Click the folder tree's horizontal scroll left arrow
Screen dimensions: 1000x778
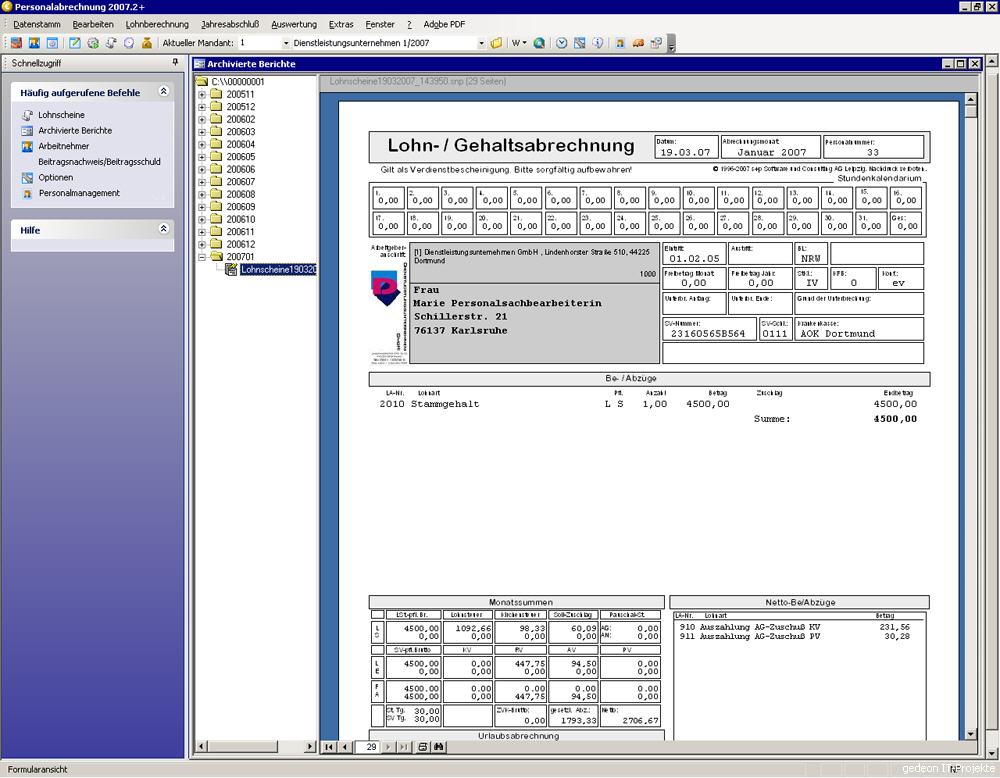[x=202, y=746]
